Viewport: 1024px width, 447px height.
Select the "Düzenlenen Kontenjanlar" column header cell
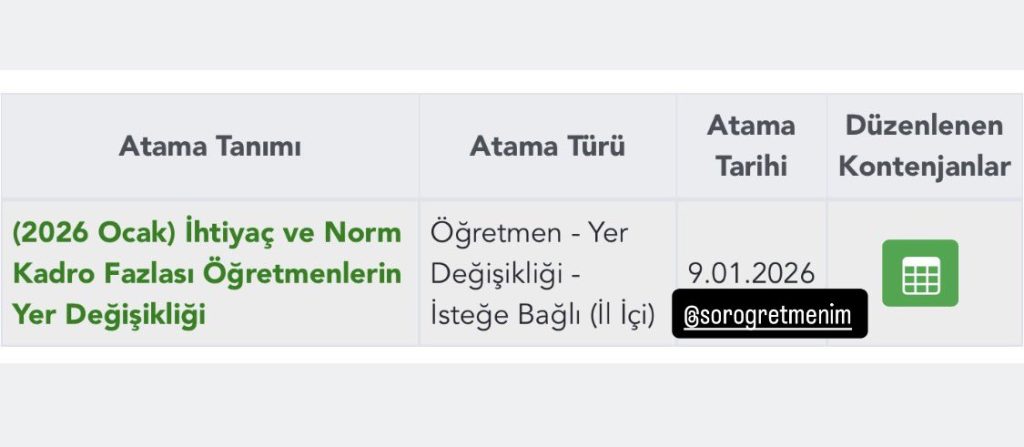[x=924, y=146]
